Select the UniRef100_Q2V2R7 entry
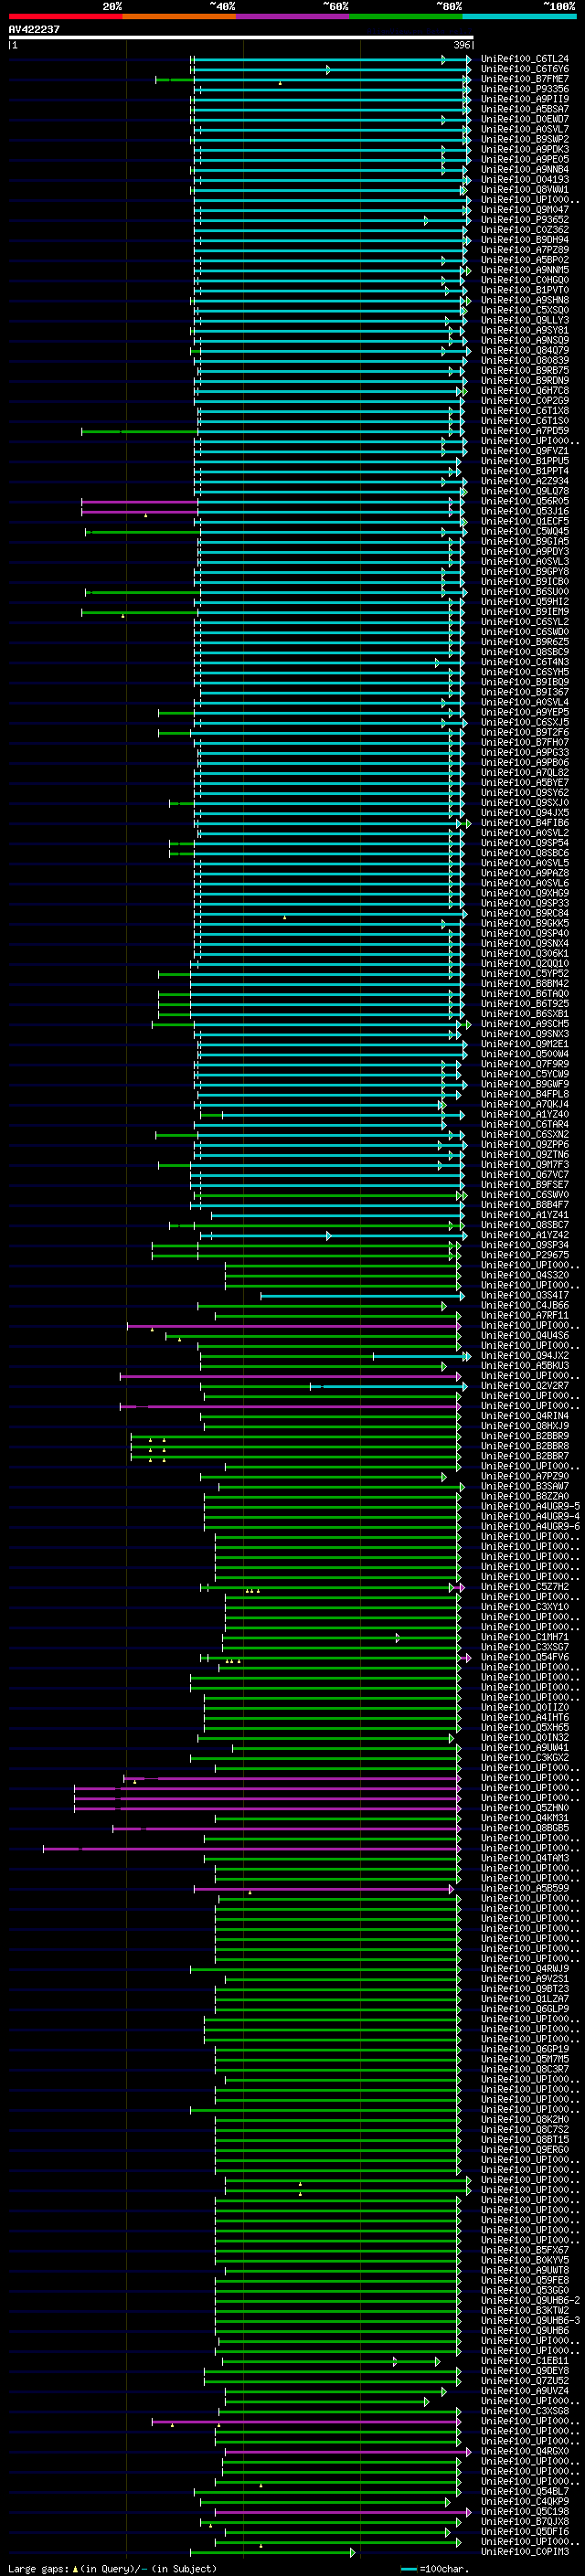 click(524, 1386)
